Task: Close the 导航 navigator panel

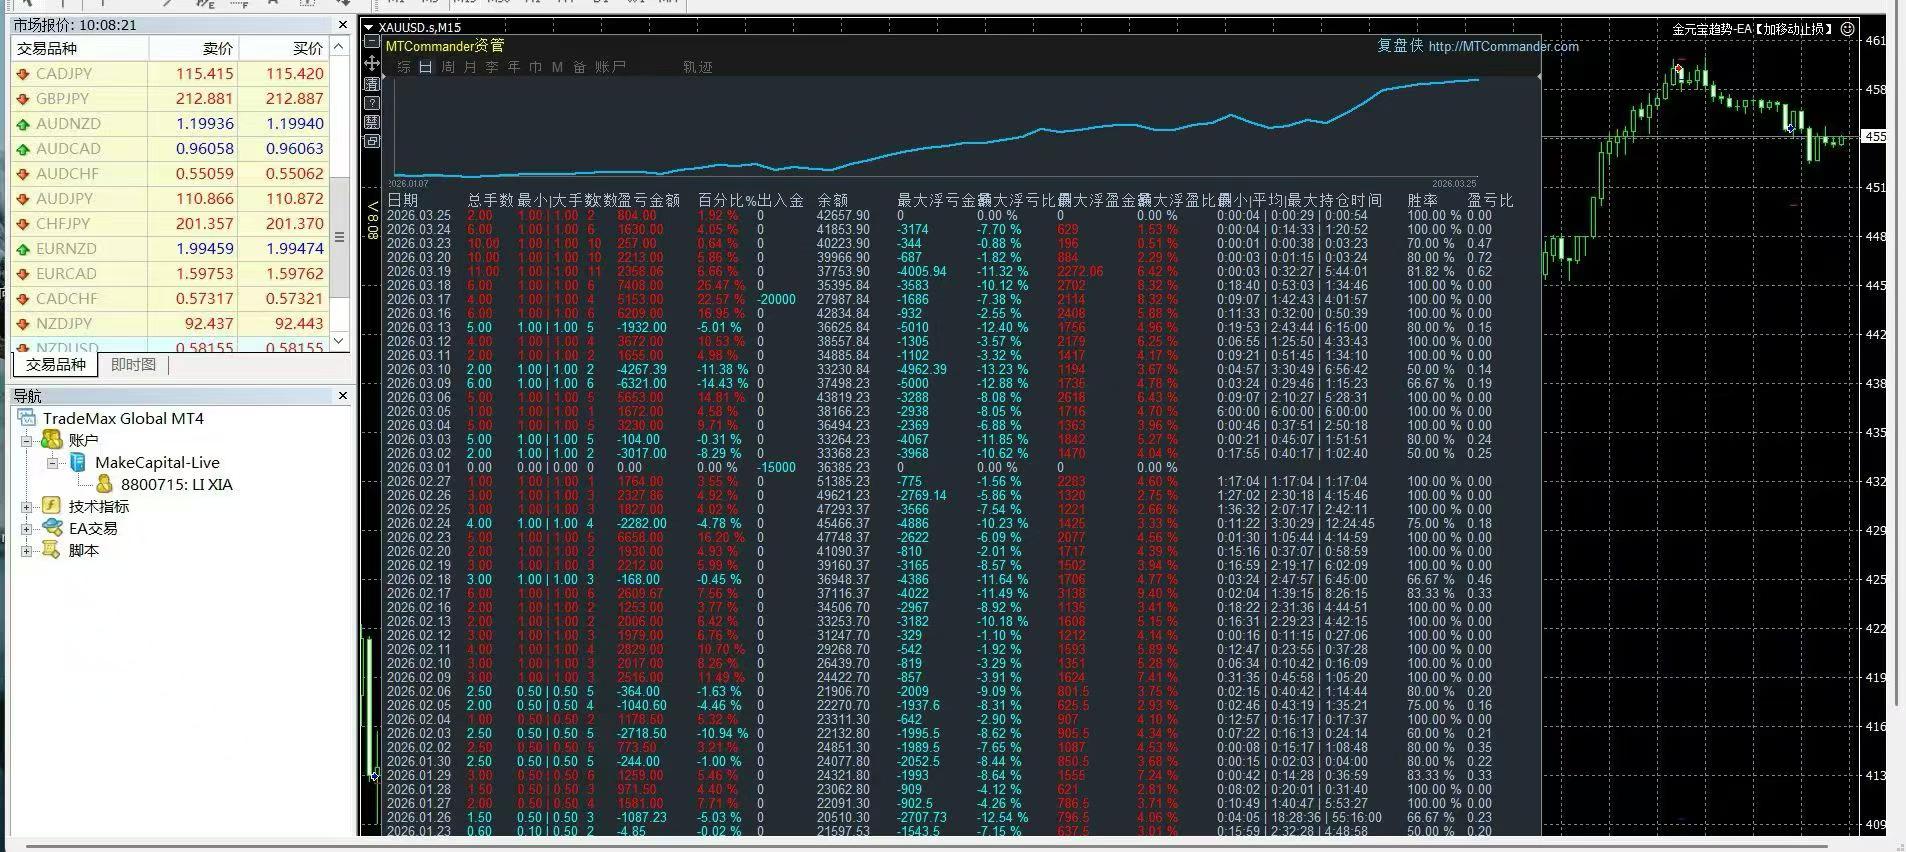Action: [x=343, y=396]
